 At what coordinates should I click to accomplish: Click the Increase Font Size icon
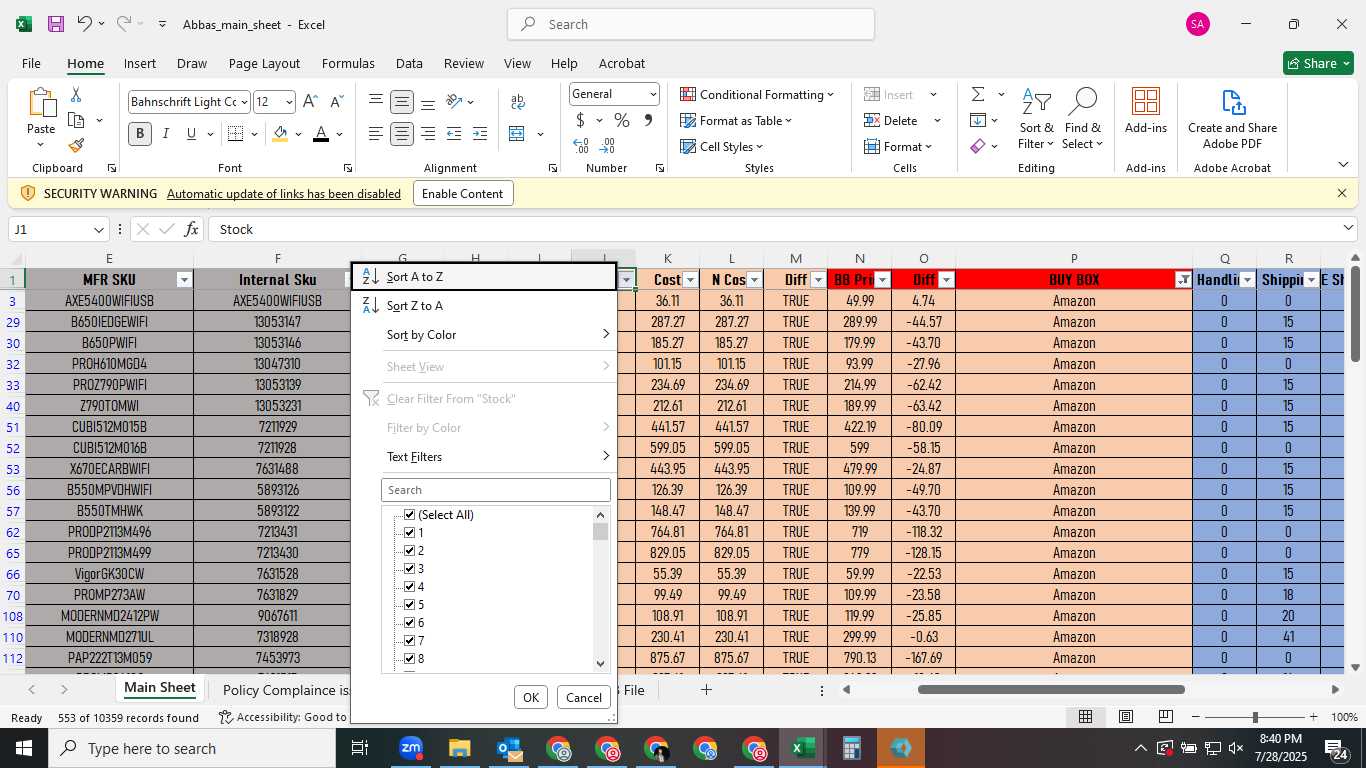pyautogui.click(x=310, y=102)
